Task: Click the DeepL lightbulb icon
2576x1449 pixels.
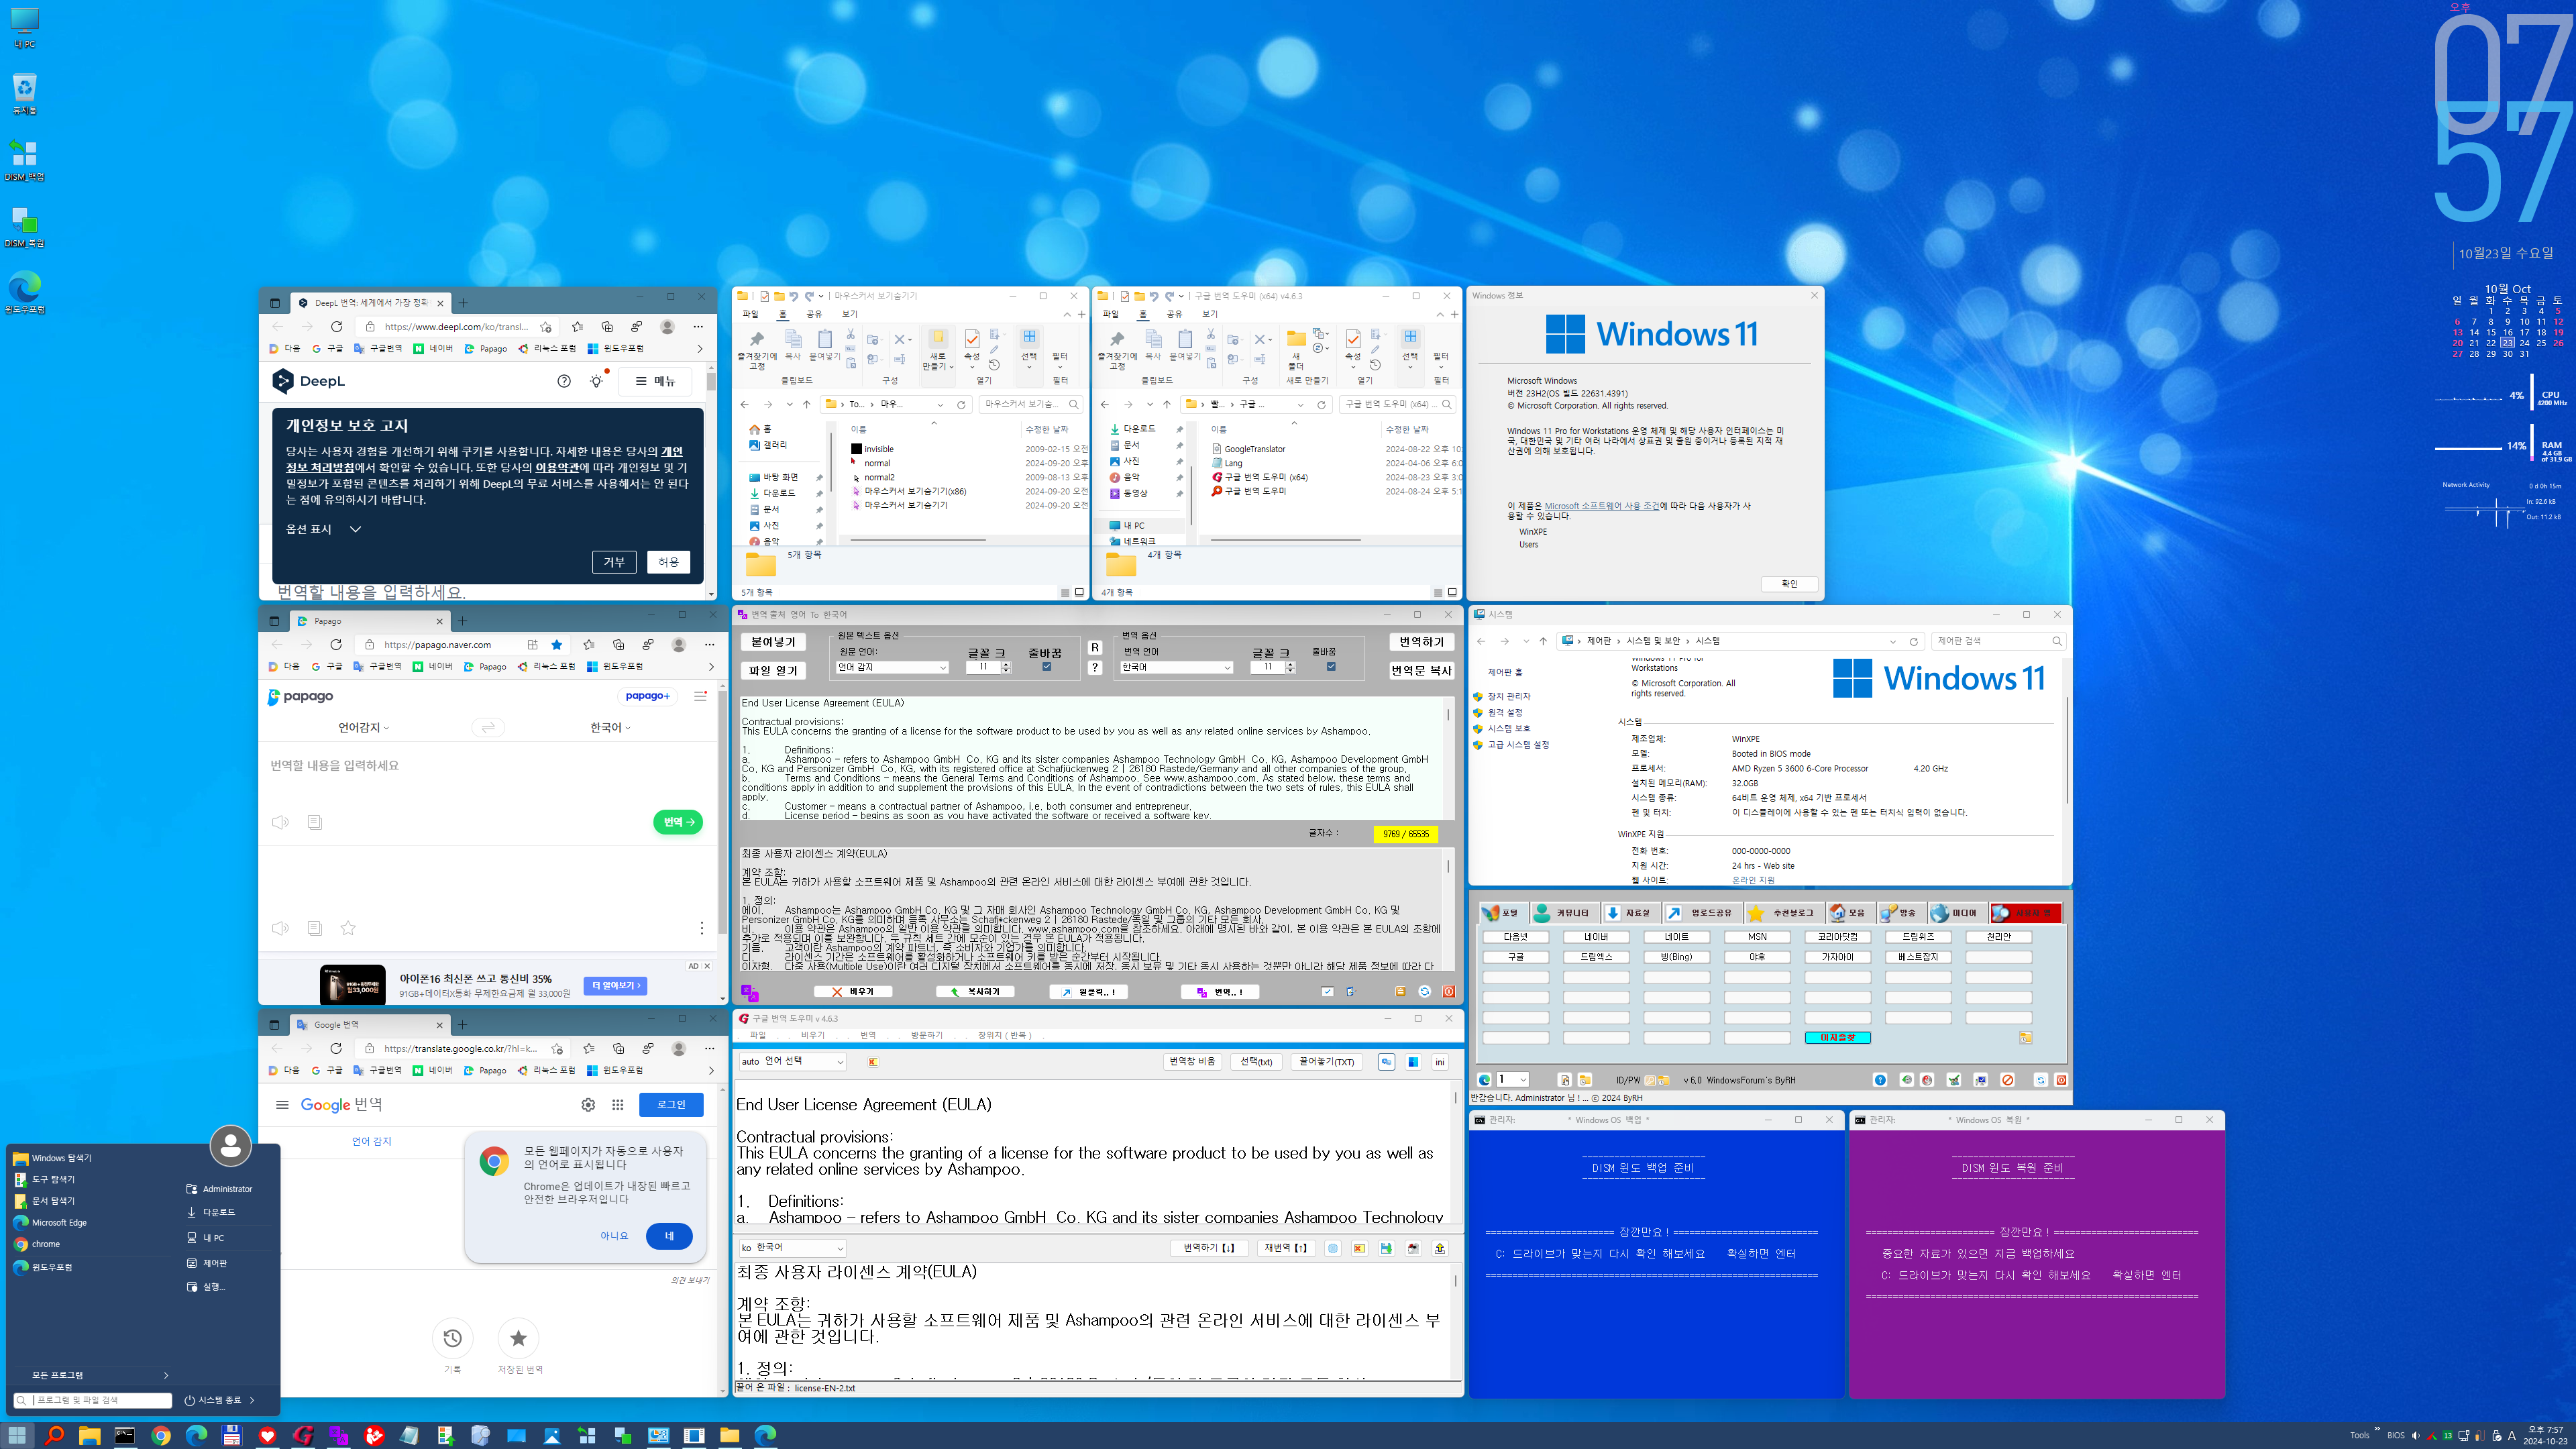Action: pyautogui.click(x=597, y=381)
